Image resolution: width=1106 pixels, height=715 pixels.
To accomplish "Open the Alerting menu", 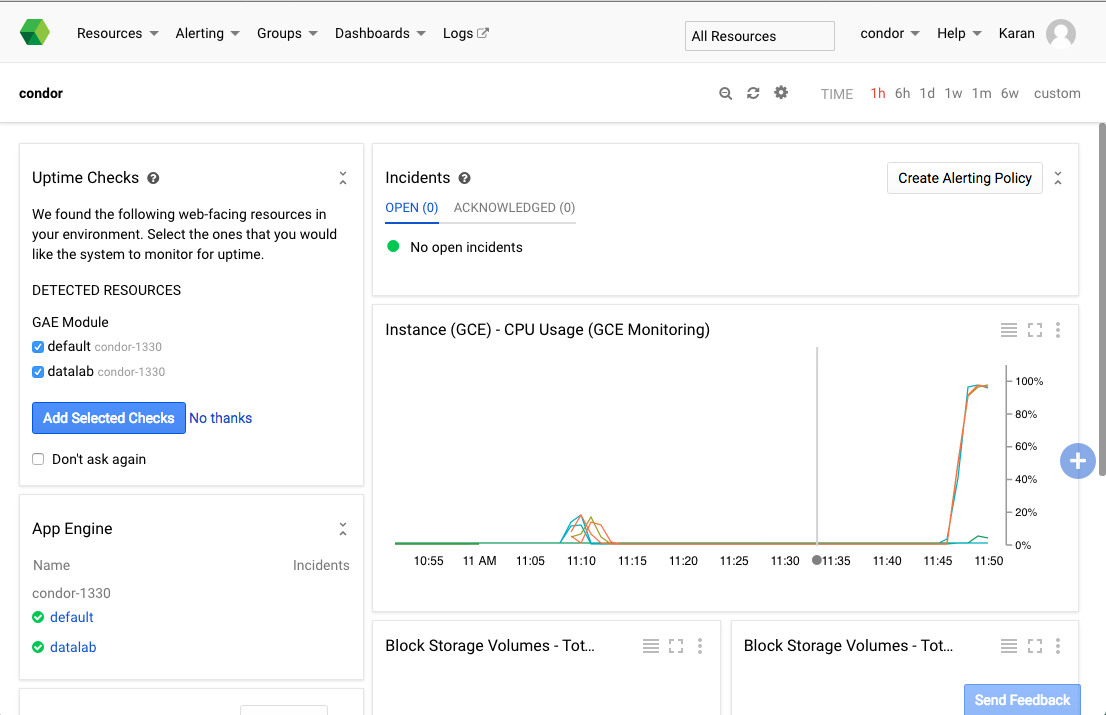I will [x=207, y=33].
